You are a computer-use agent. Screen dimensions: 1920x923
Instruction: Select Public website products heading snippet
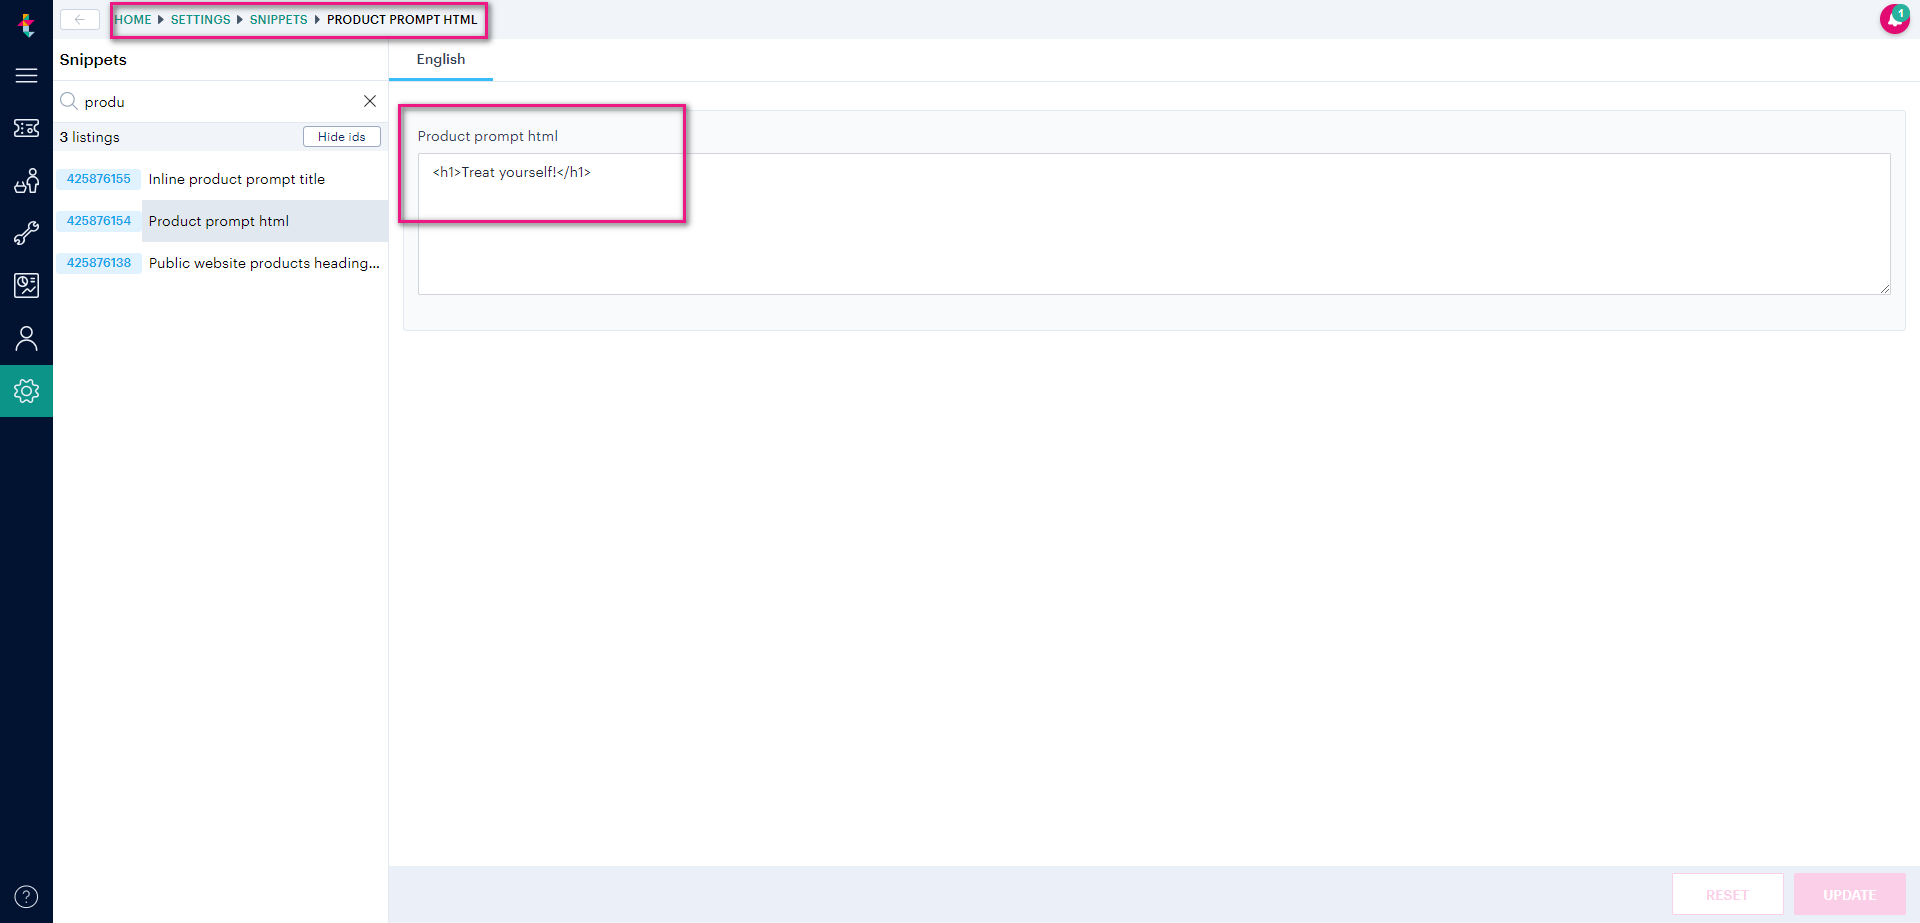click(264, 263)
